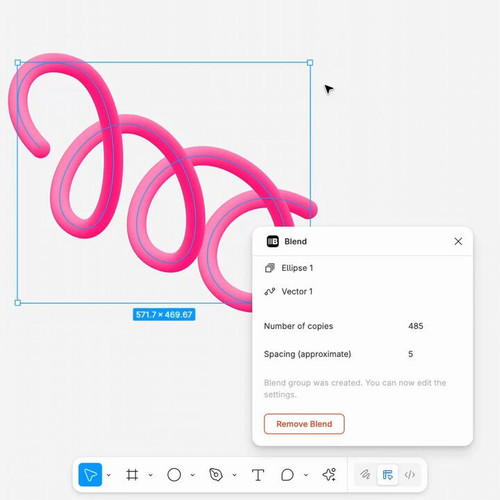Open the shape tools dropdown chevron
This screenshot has height=500, width=500.
pyautogui.click(x=193, y=475)
